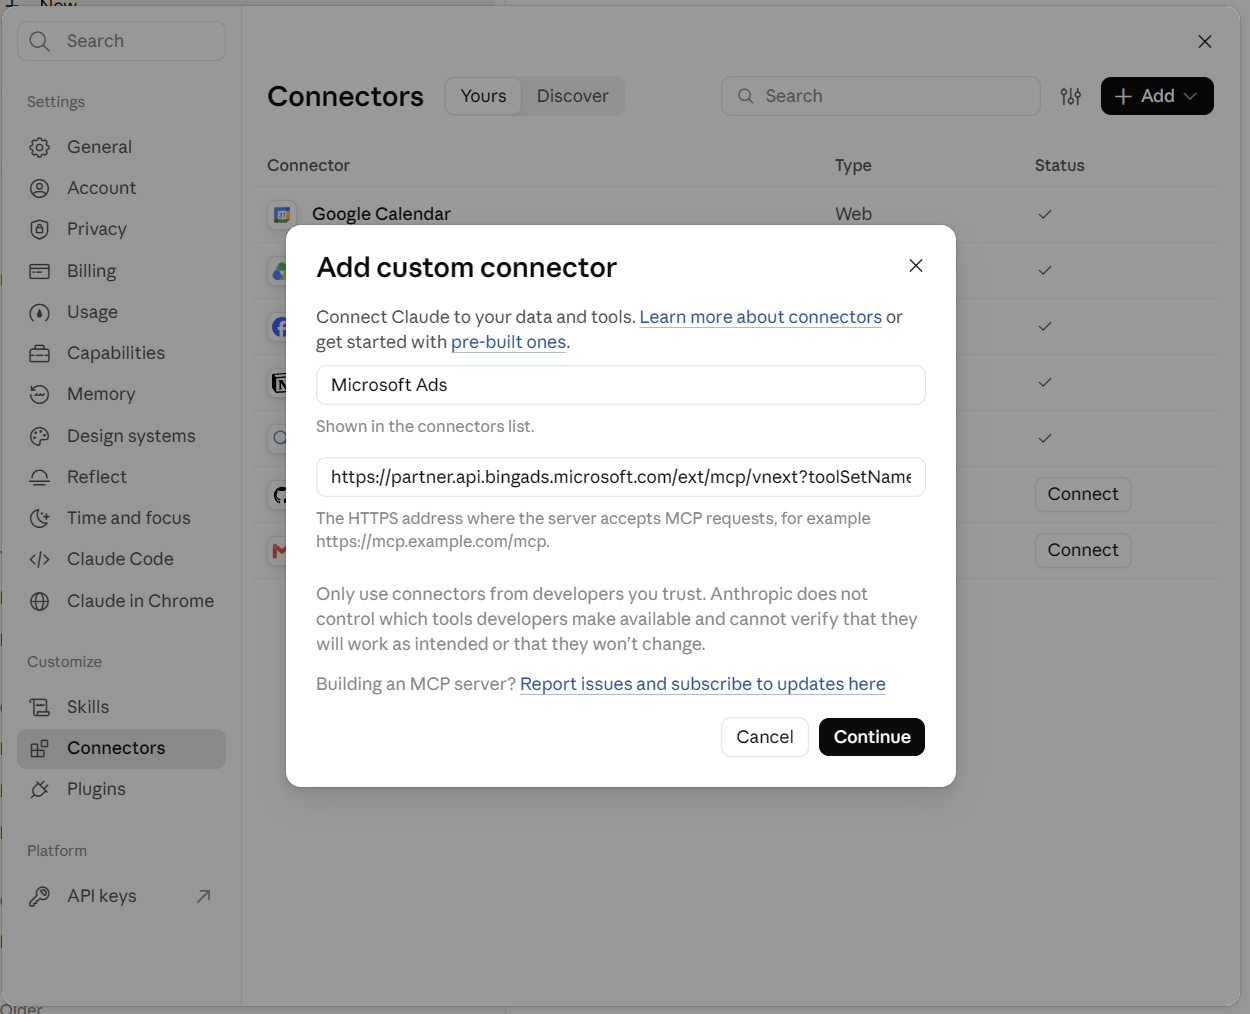Click the Design systems palette icon
This screenshot has width=1250, height=1014.
(x=39, y=436)
